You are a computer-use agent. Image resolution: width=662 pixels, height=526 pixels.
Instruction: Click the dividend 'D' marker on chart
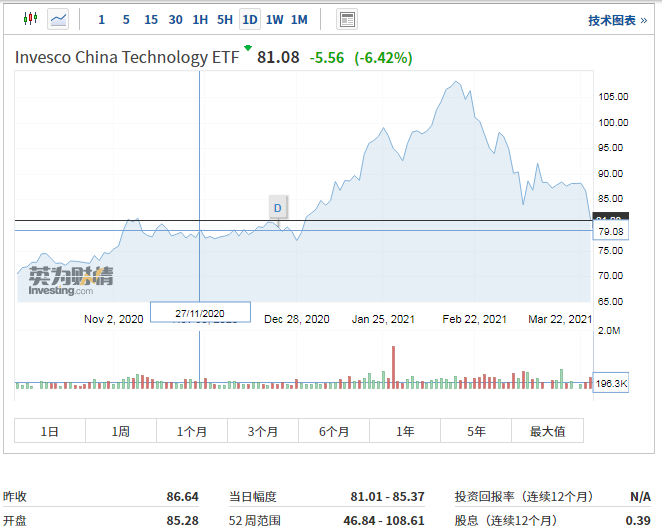point(278,207)
